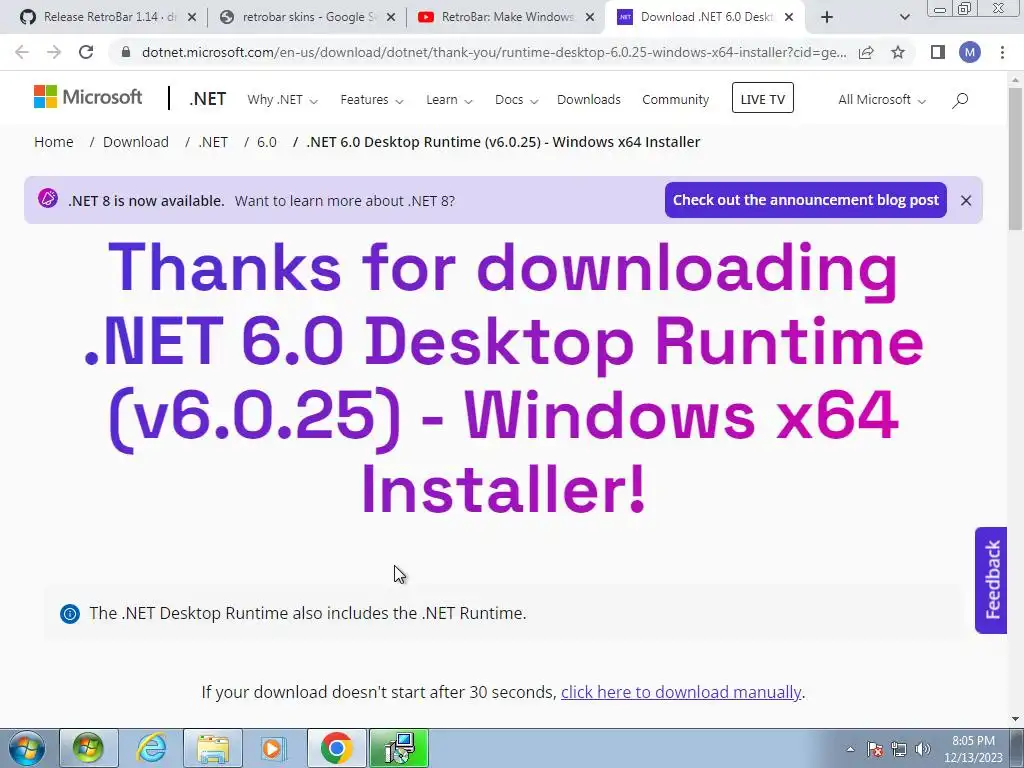Click the network tray icon
Screen dimensions: 1024x768
coord(899,749)
